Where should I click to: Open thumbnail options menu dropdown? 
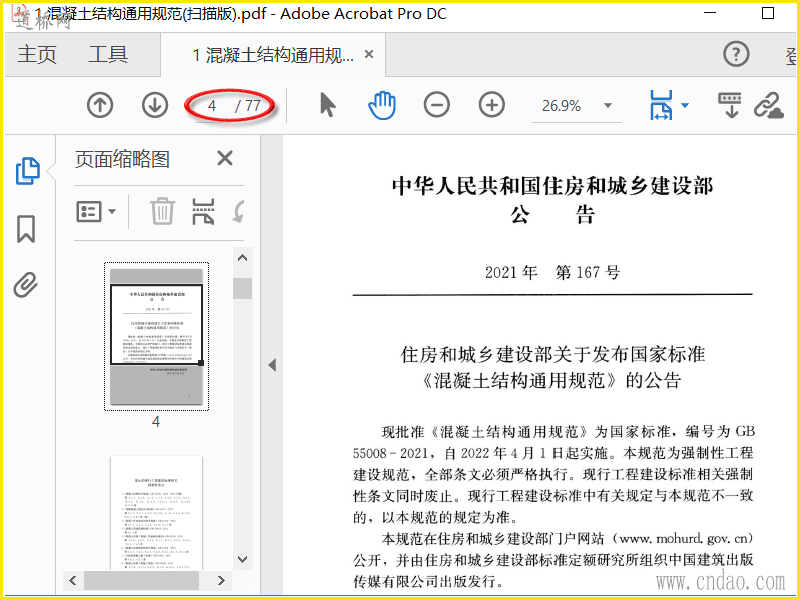[x=96, y=212]
